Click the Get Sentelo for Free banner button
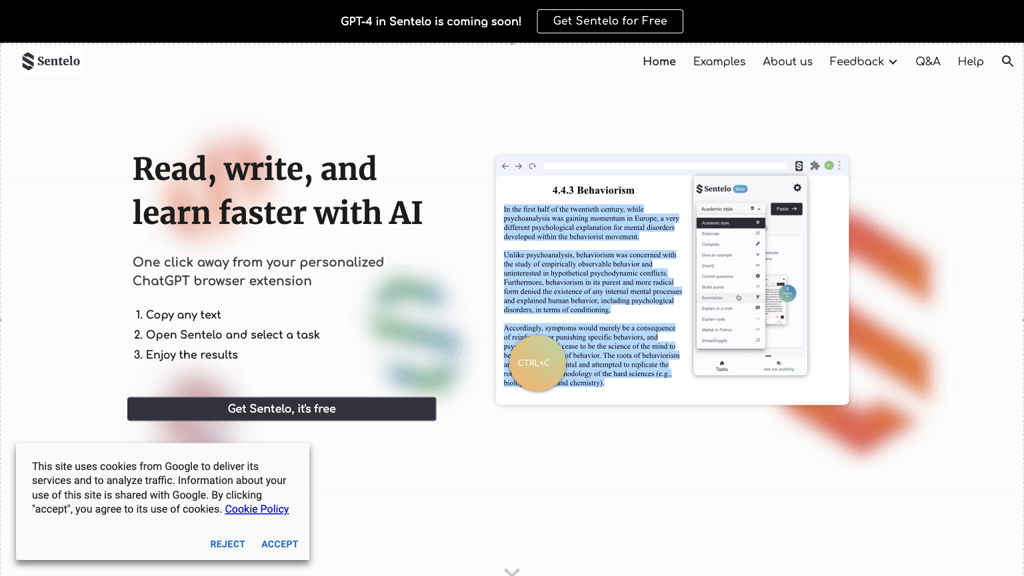This screenshot has width=1024, height=576. 610,21
